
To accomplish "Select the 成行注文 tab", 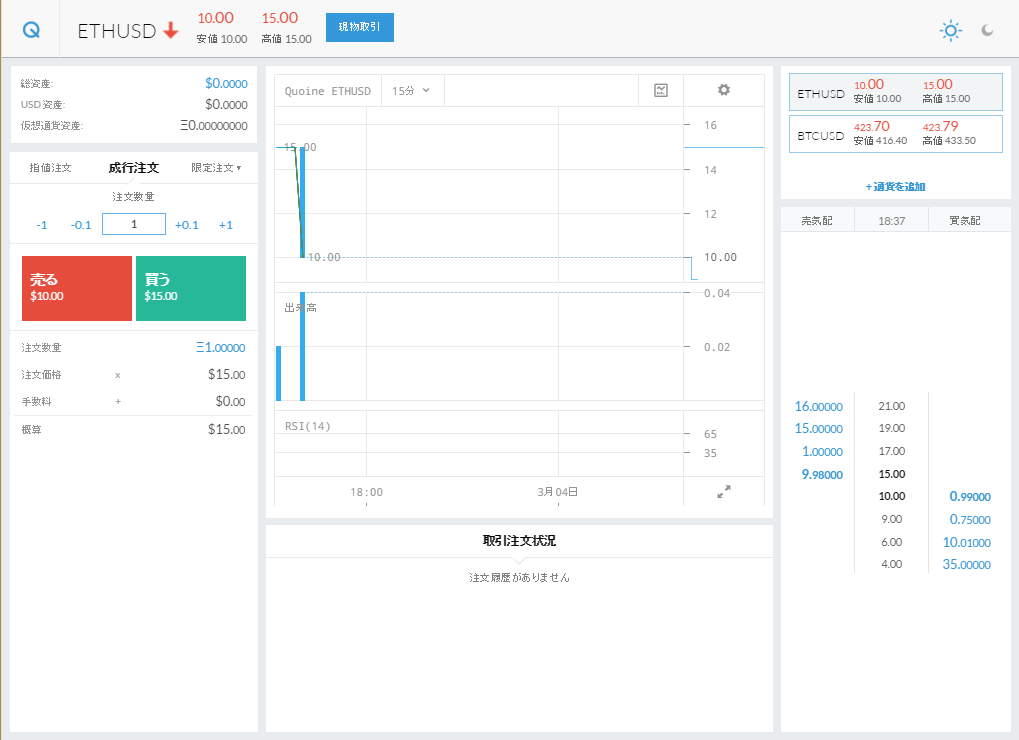I will [134, 168].
